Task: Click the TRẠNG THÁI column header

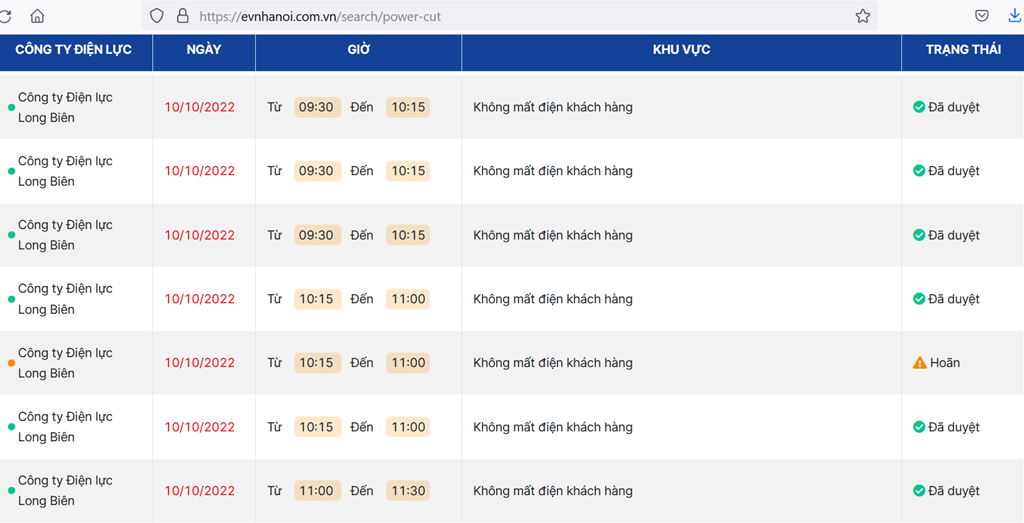Action: pyautogui.click(x=963, y=50)
